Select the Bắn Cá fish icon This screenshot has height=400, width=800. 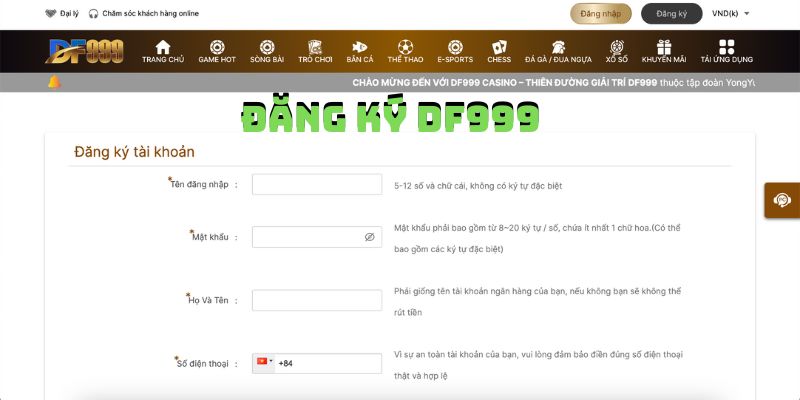360,47
